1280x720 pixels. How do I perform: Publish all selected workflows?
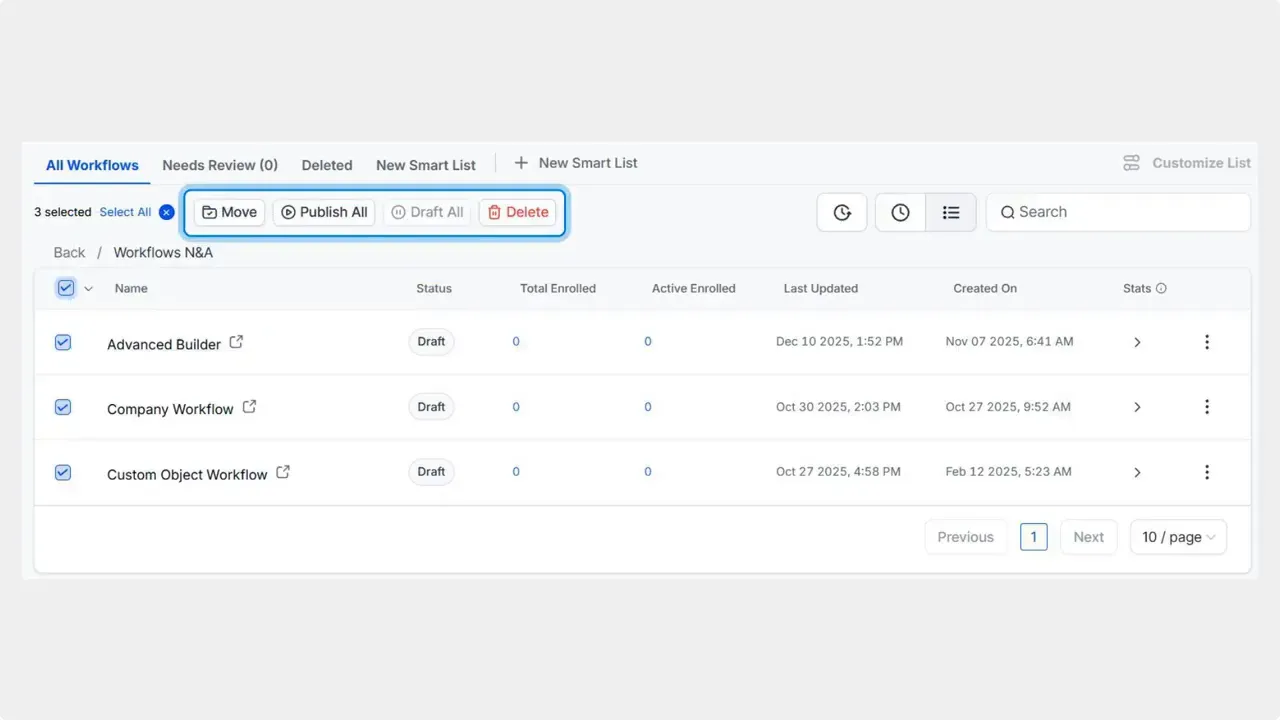(324, 212)
